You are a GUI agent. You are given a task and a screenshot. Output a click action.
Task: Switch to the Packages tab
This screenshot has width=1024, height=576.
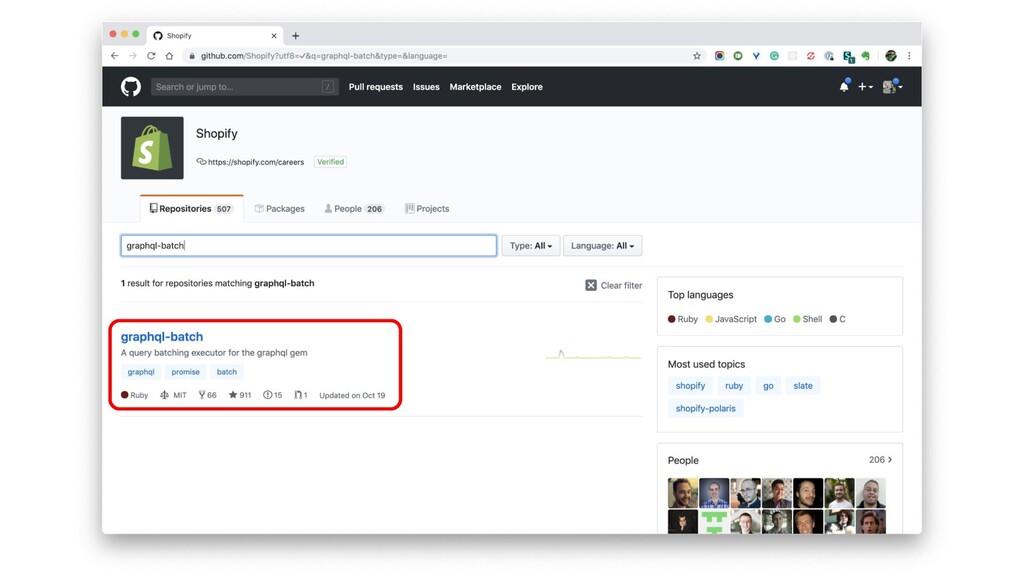(x=280, y=208)
